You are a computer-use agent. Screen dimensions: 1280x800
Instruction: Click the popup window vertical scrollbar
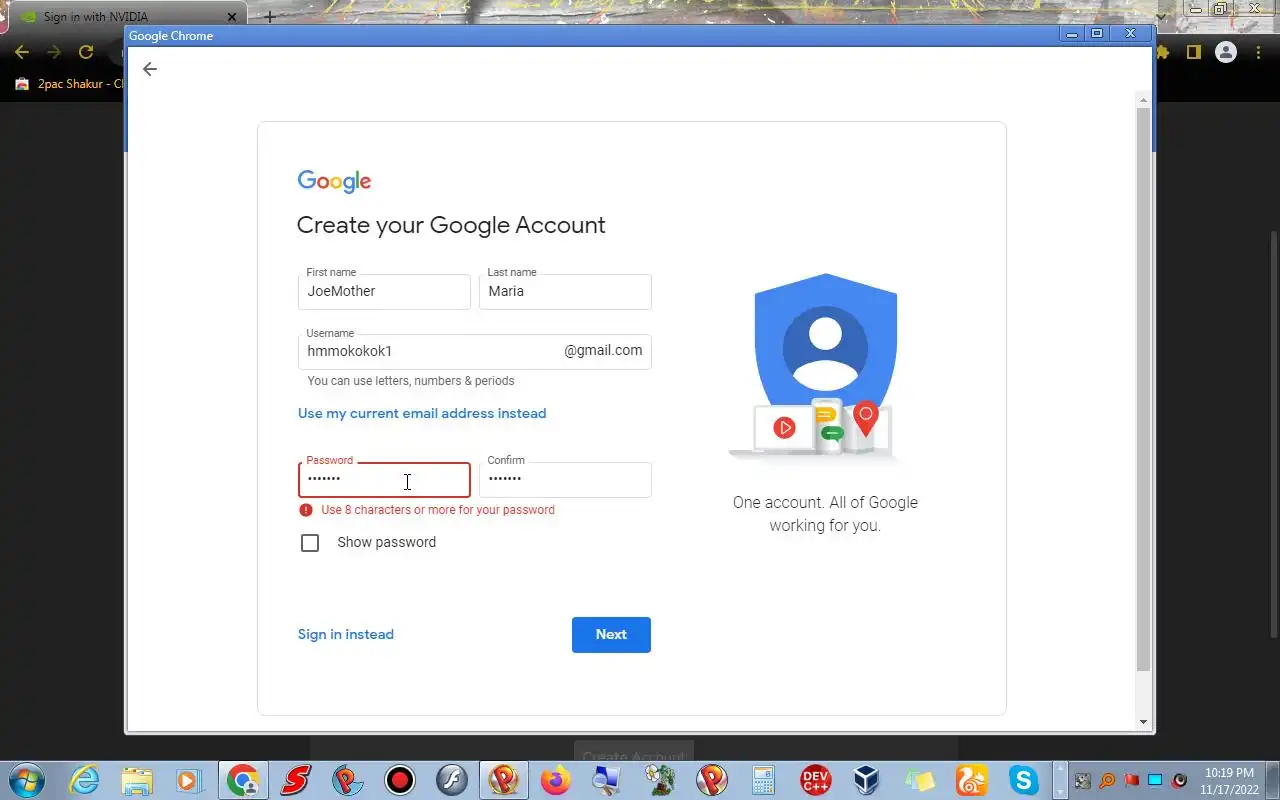pos(1143,390)
